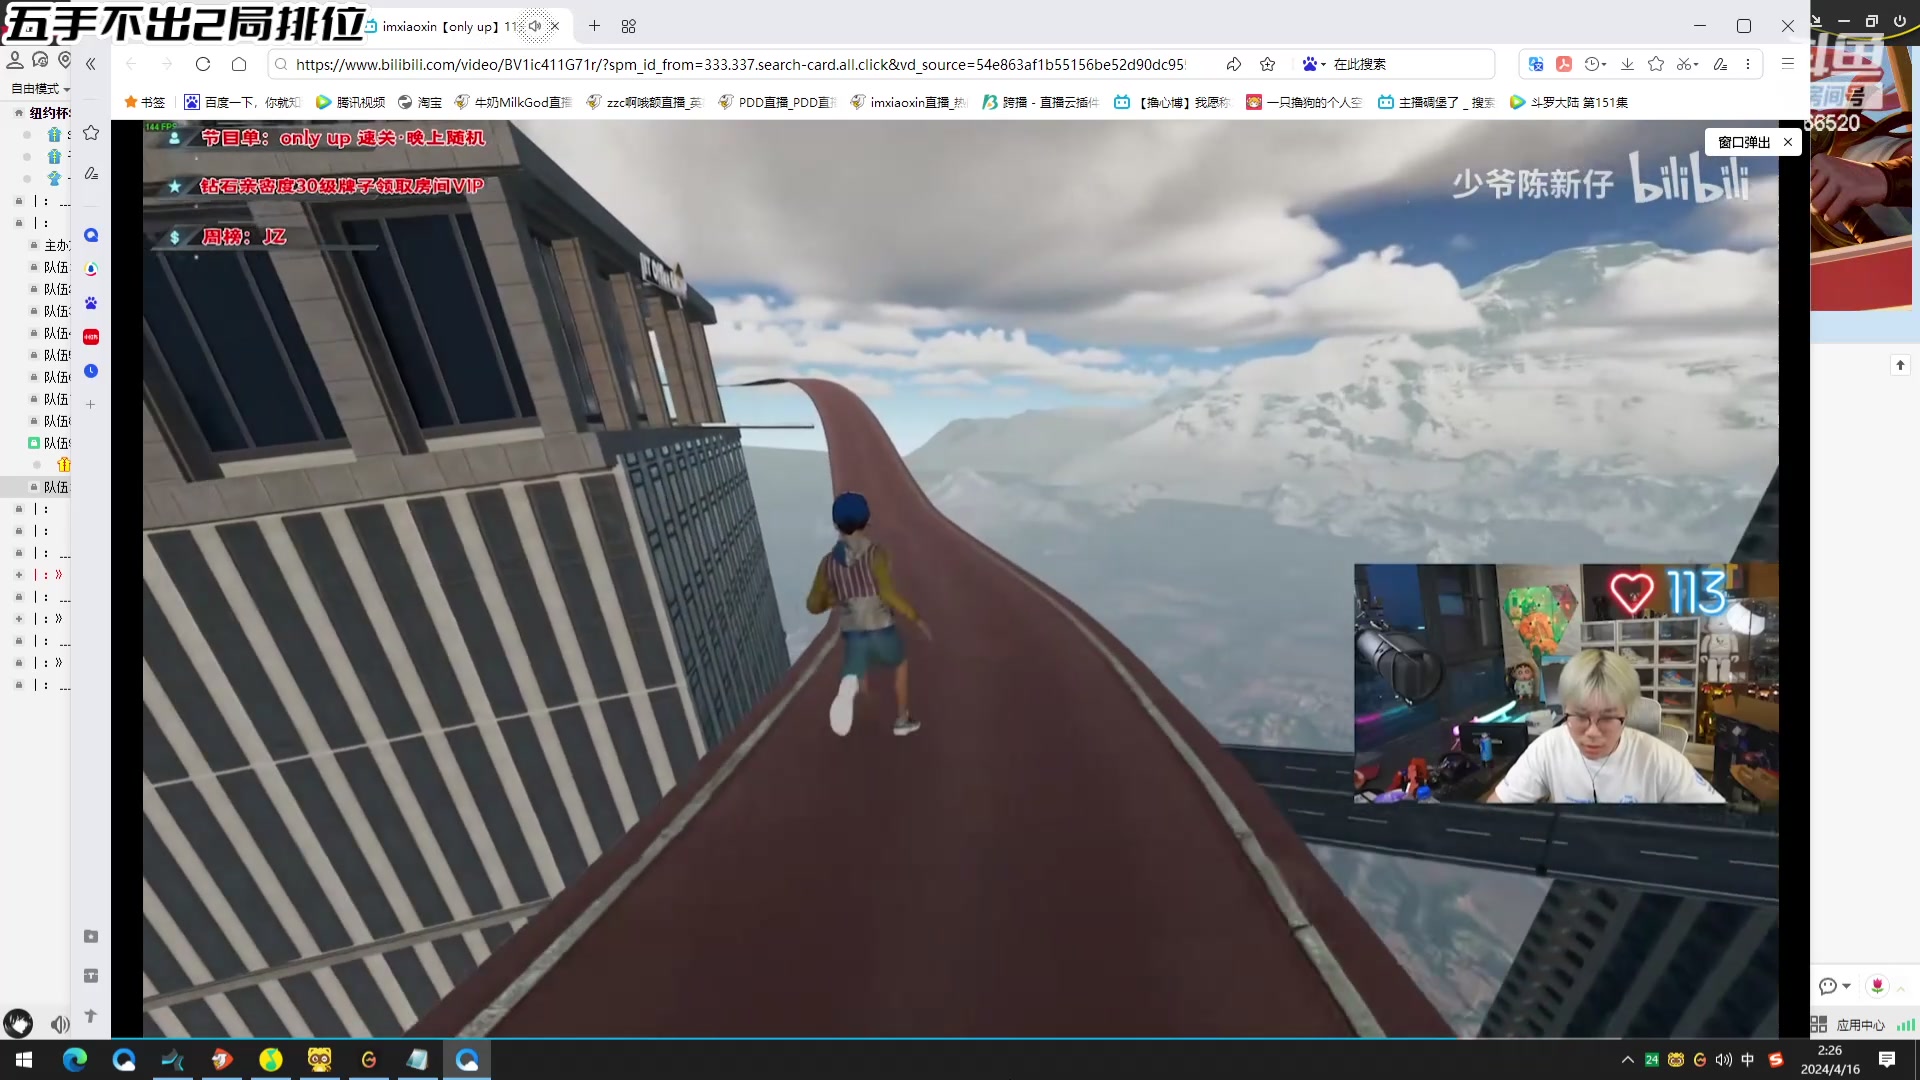
Task: Open the 斗罗大陆 第151集 bookmark
Action: pos(1569,102)
